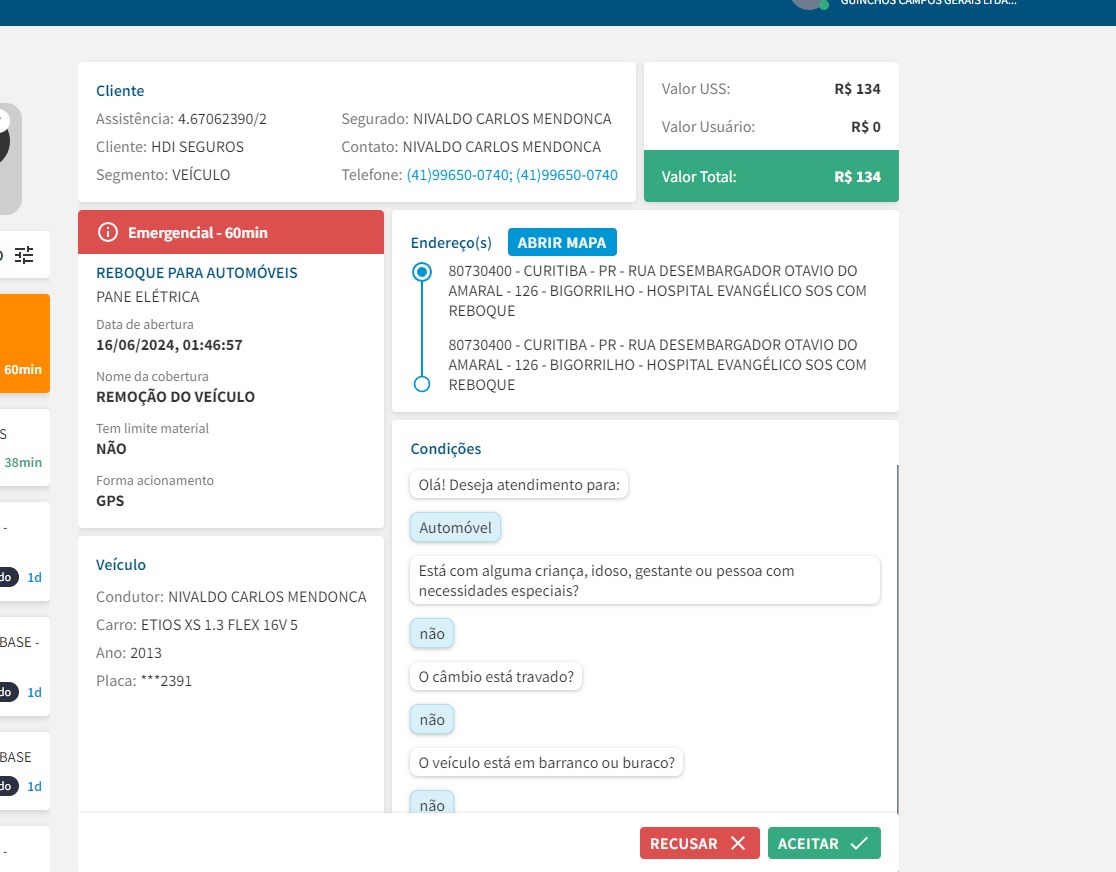The width and height of the screenshot is (1116, 872).
Task: Call the second listed phone number
Action: tap(567, 175)
